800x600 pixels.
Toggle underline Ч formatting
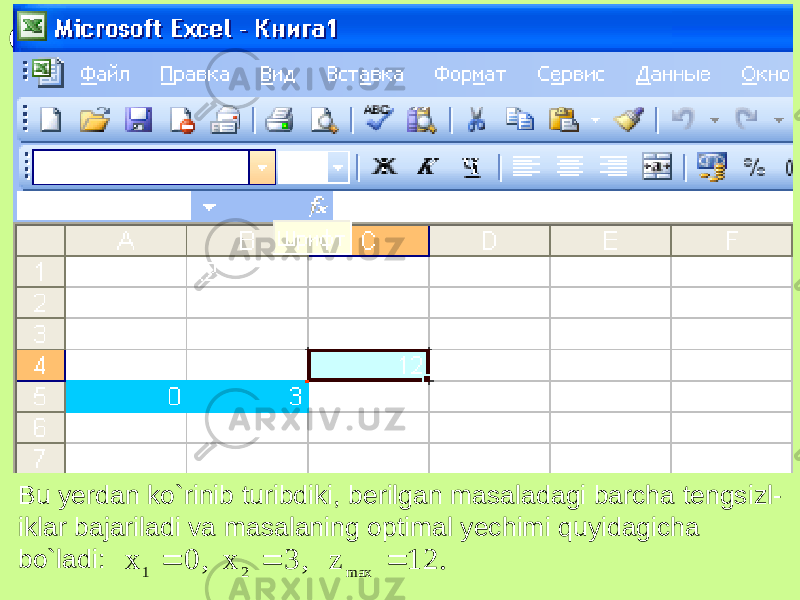coord(472,167)
